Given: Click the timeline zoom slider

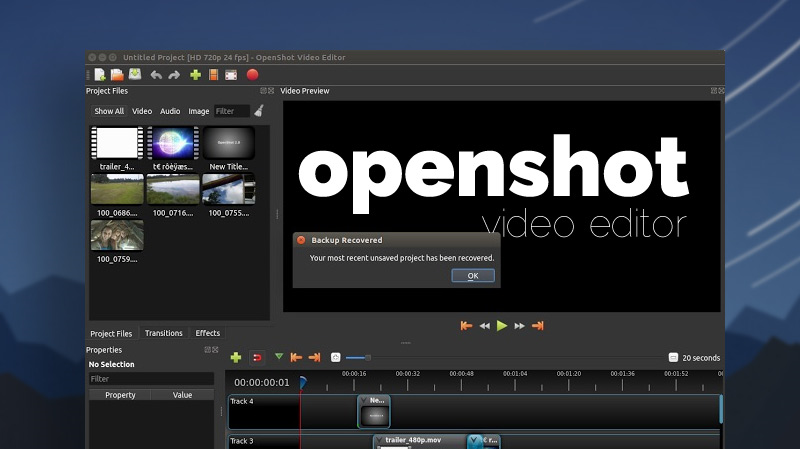Looking at the screenshot, I should click(x=368, y=357).
